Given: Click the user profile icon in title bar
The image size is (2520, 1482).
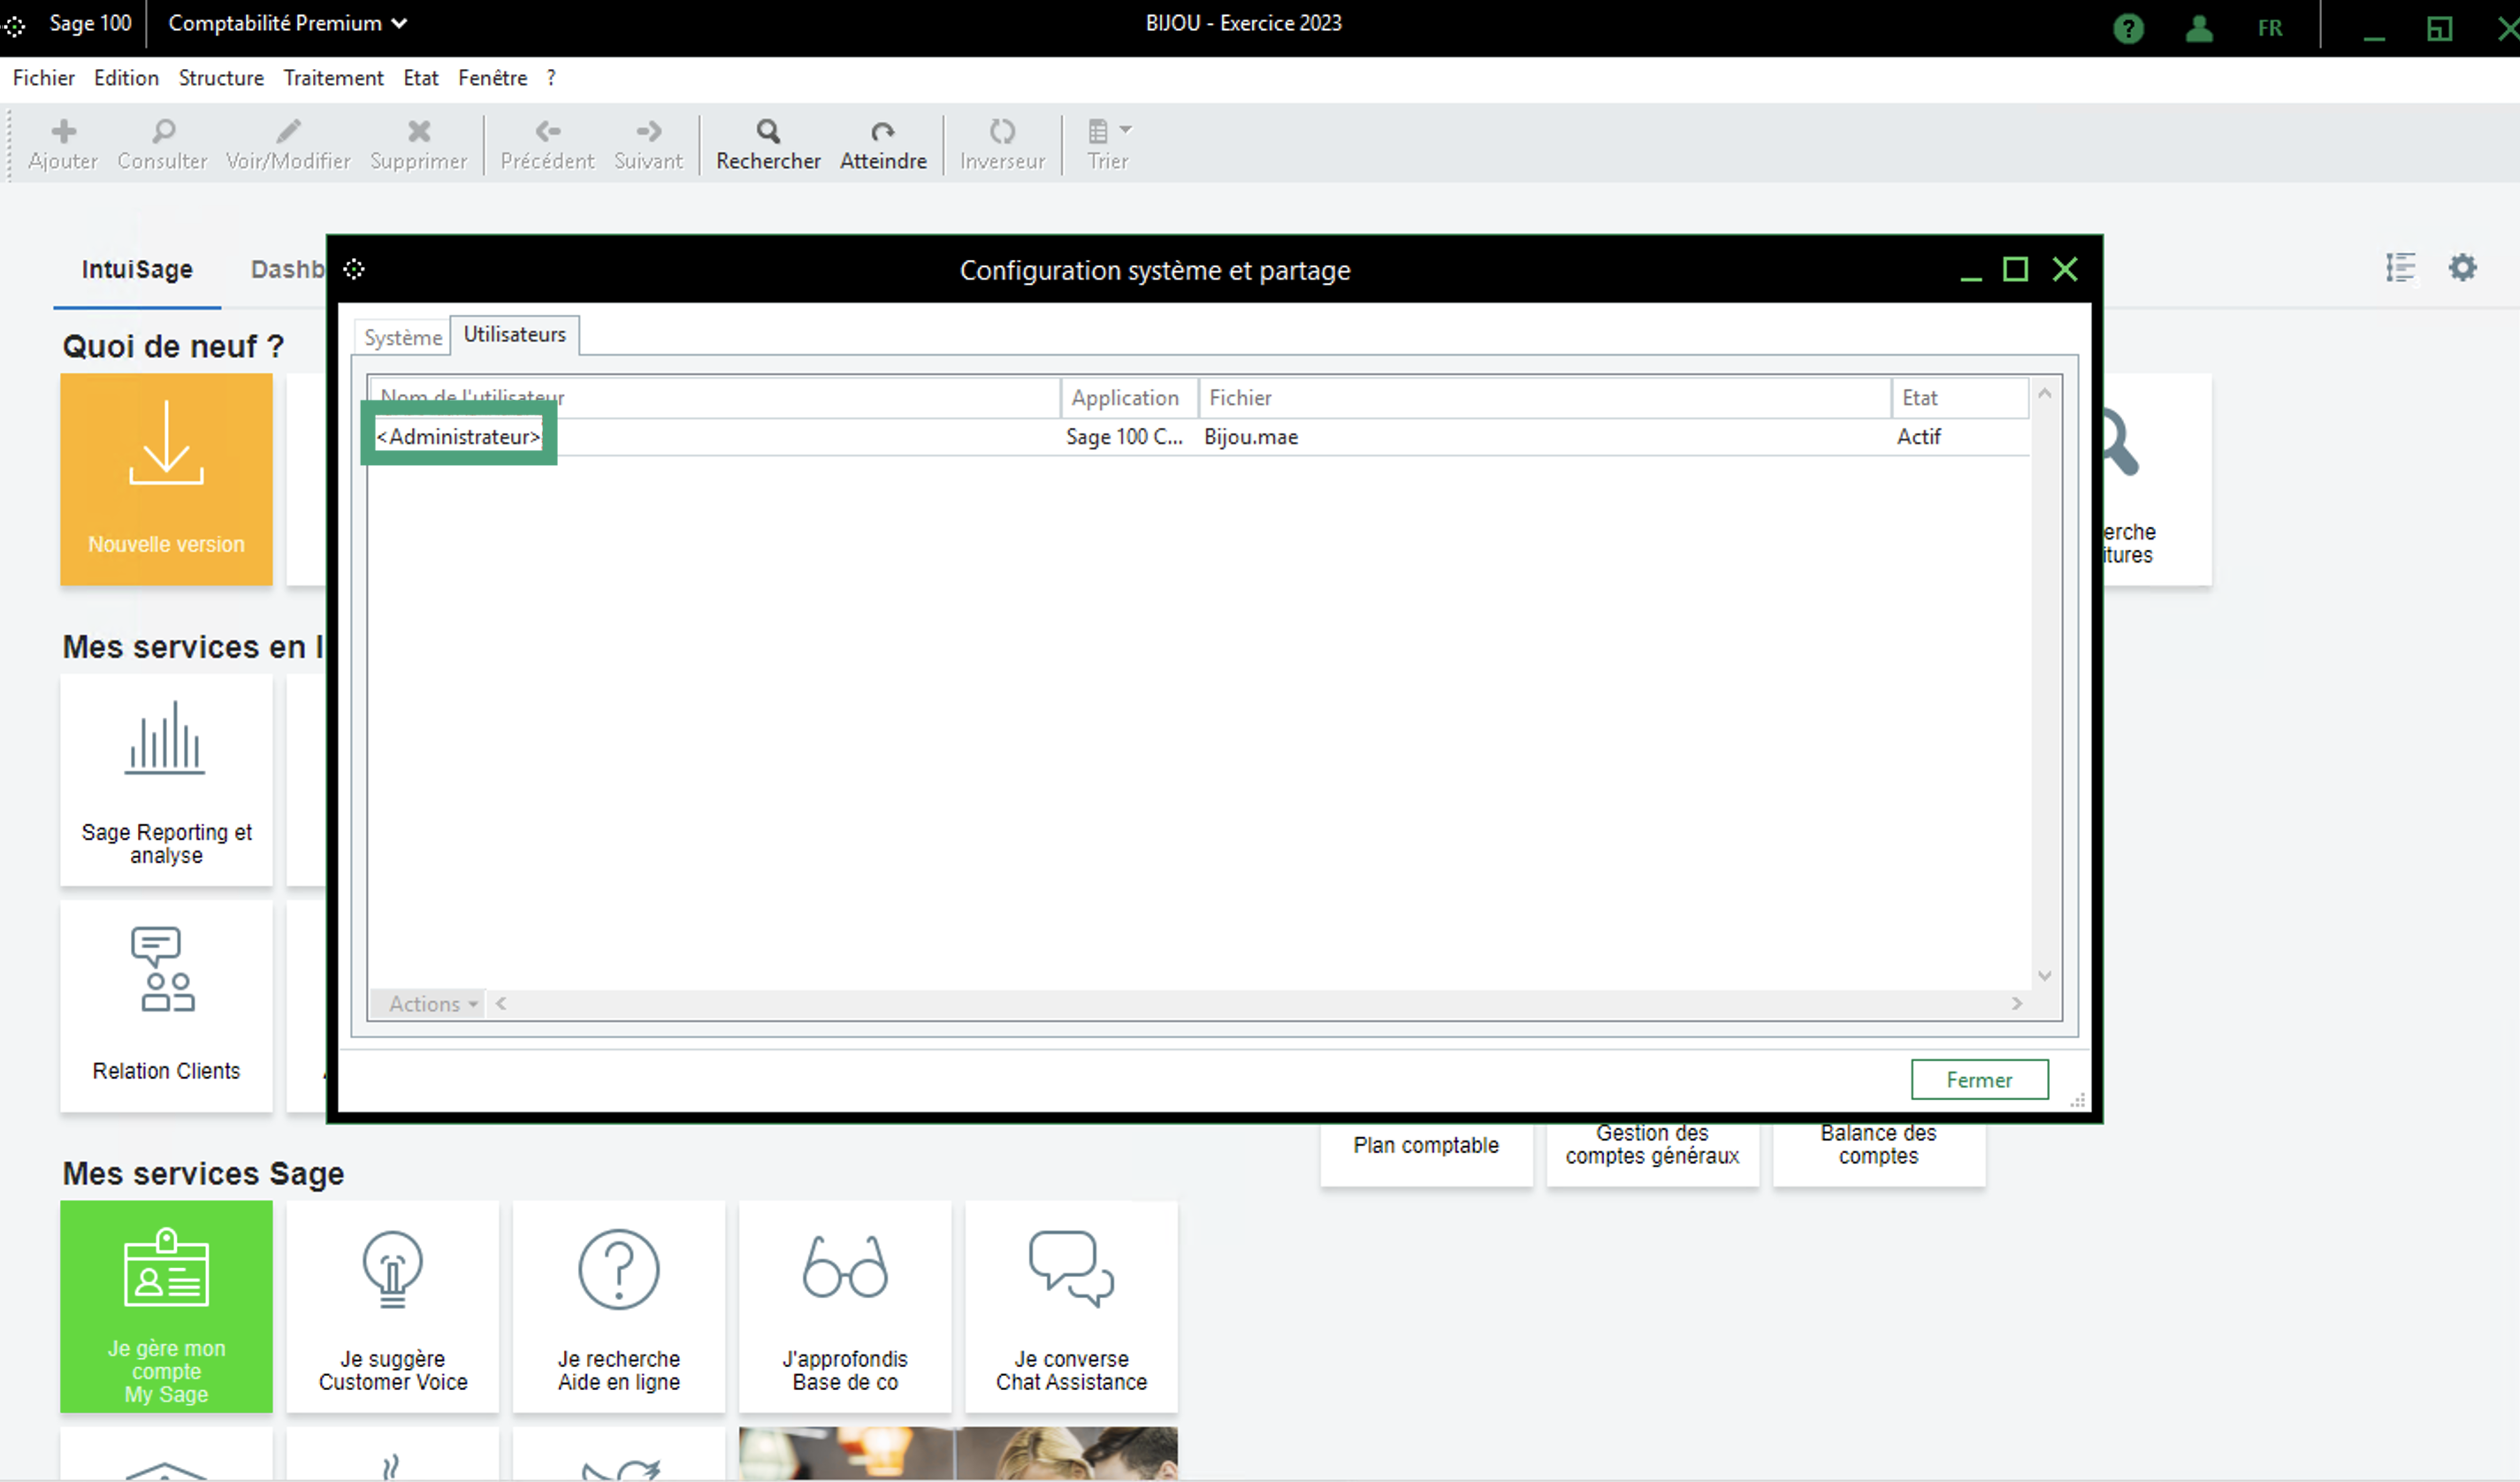Looking at the screenshot, I should coord(2198,28).
